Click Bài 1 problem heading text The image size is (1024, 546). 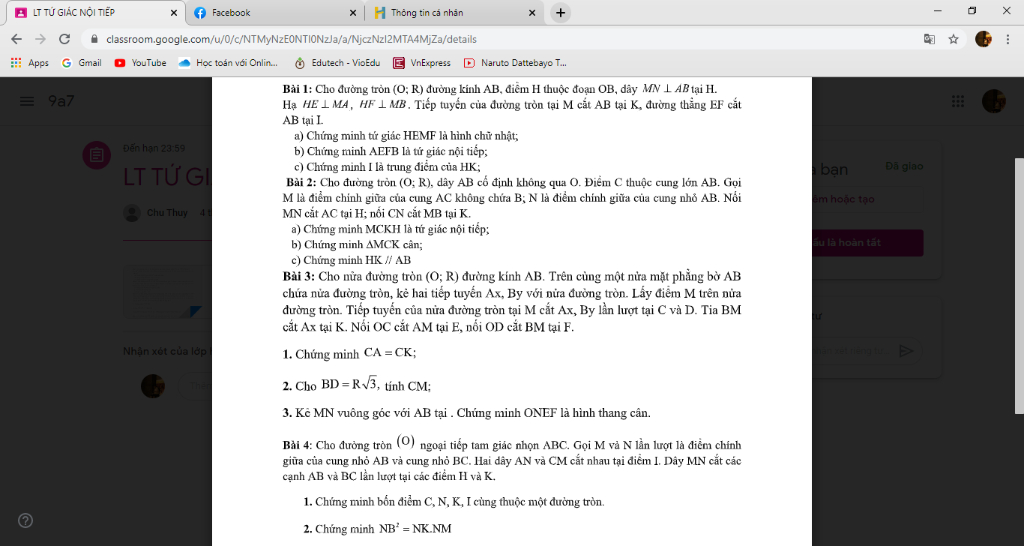click(x=298, y=89)
